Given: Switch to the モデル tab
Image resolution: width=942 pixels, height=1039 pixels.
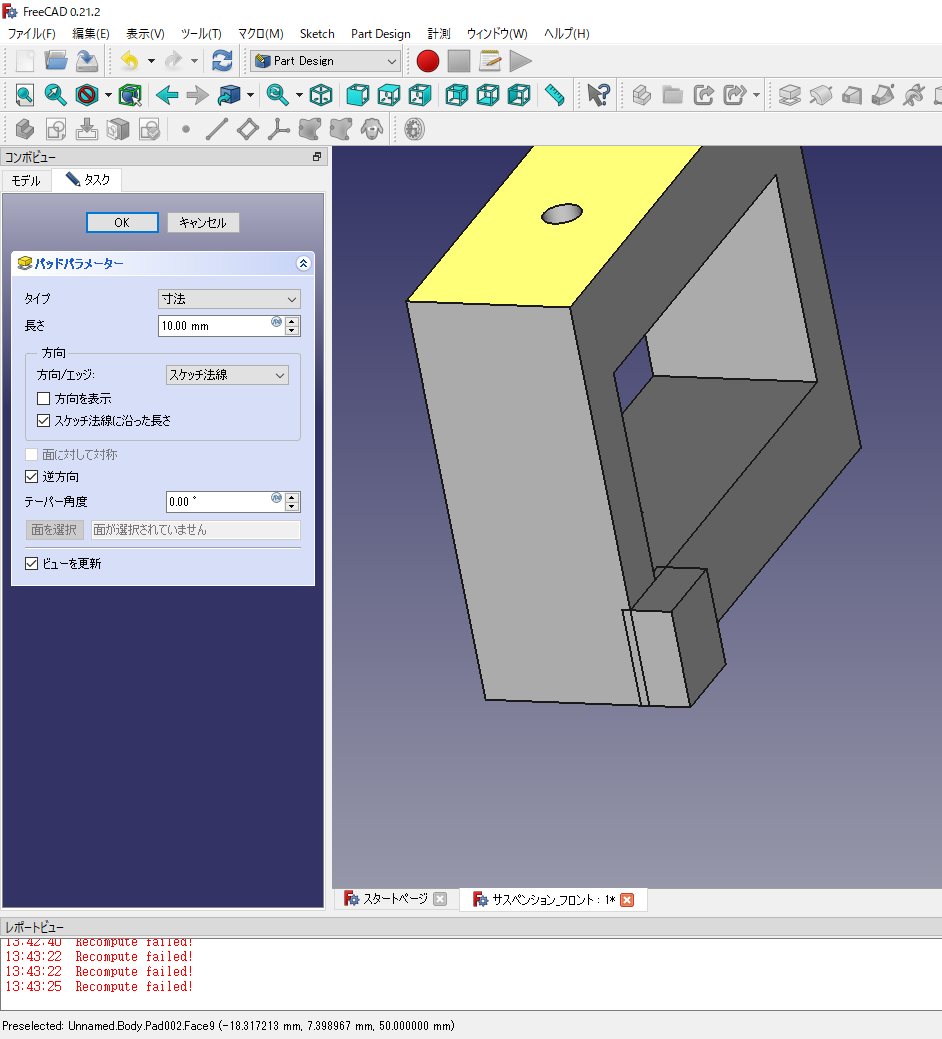Looking at the screenshot, I should [26, 181].
